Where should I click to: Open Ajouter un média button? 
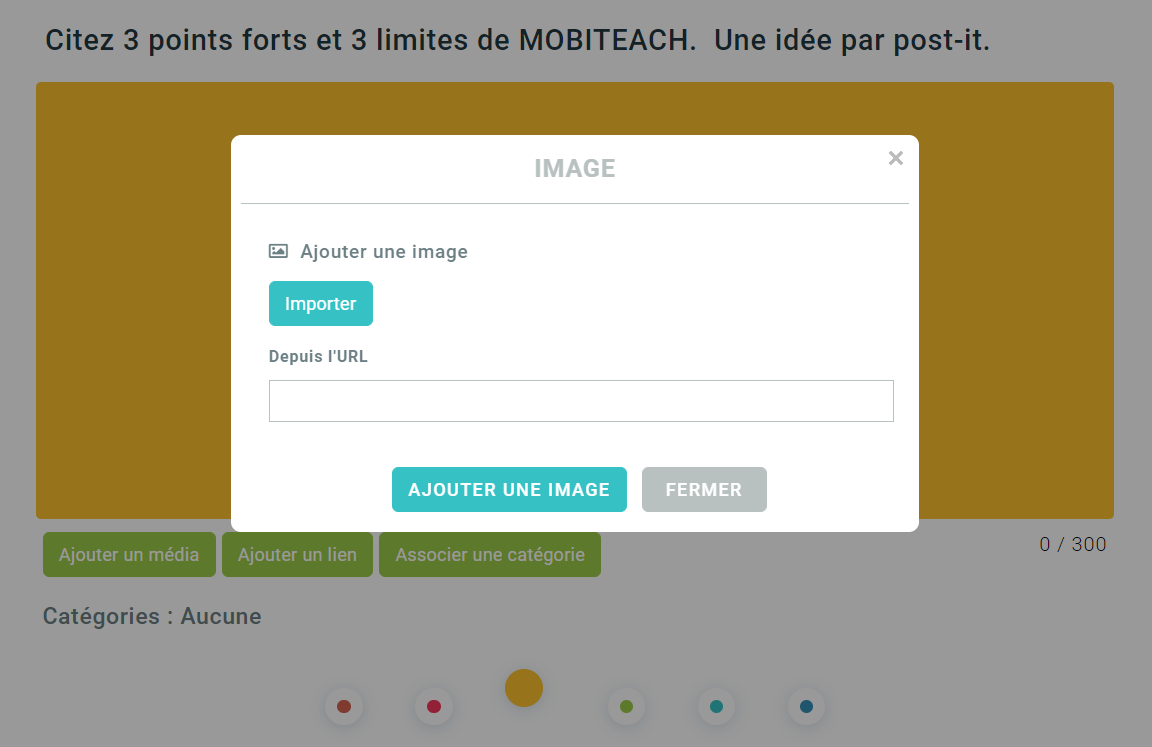(129, 555)
